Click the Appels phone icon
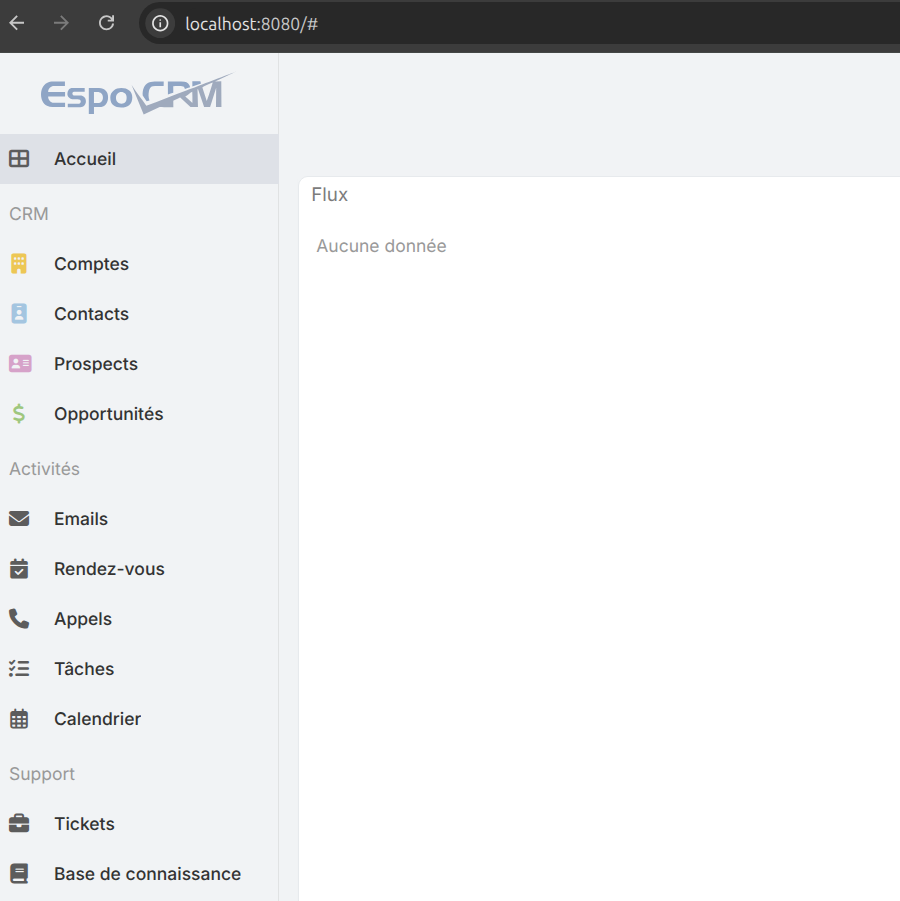The image size is (900, 901). [19, 619]
